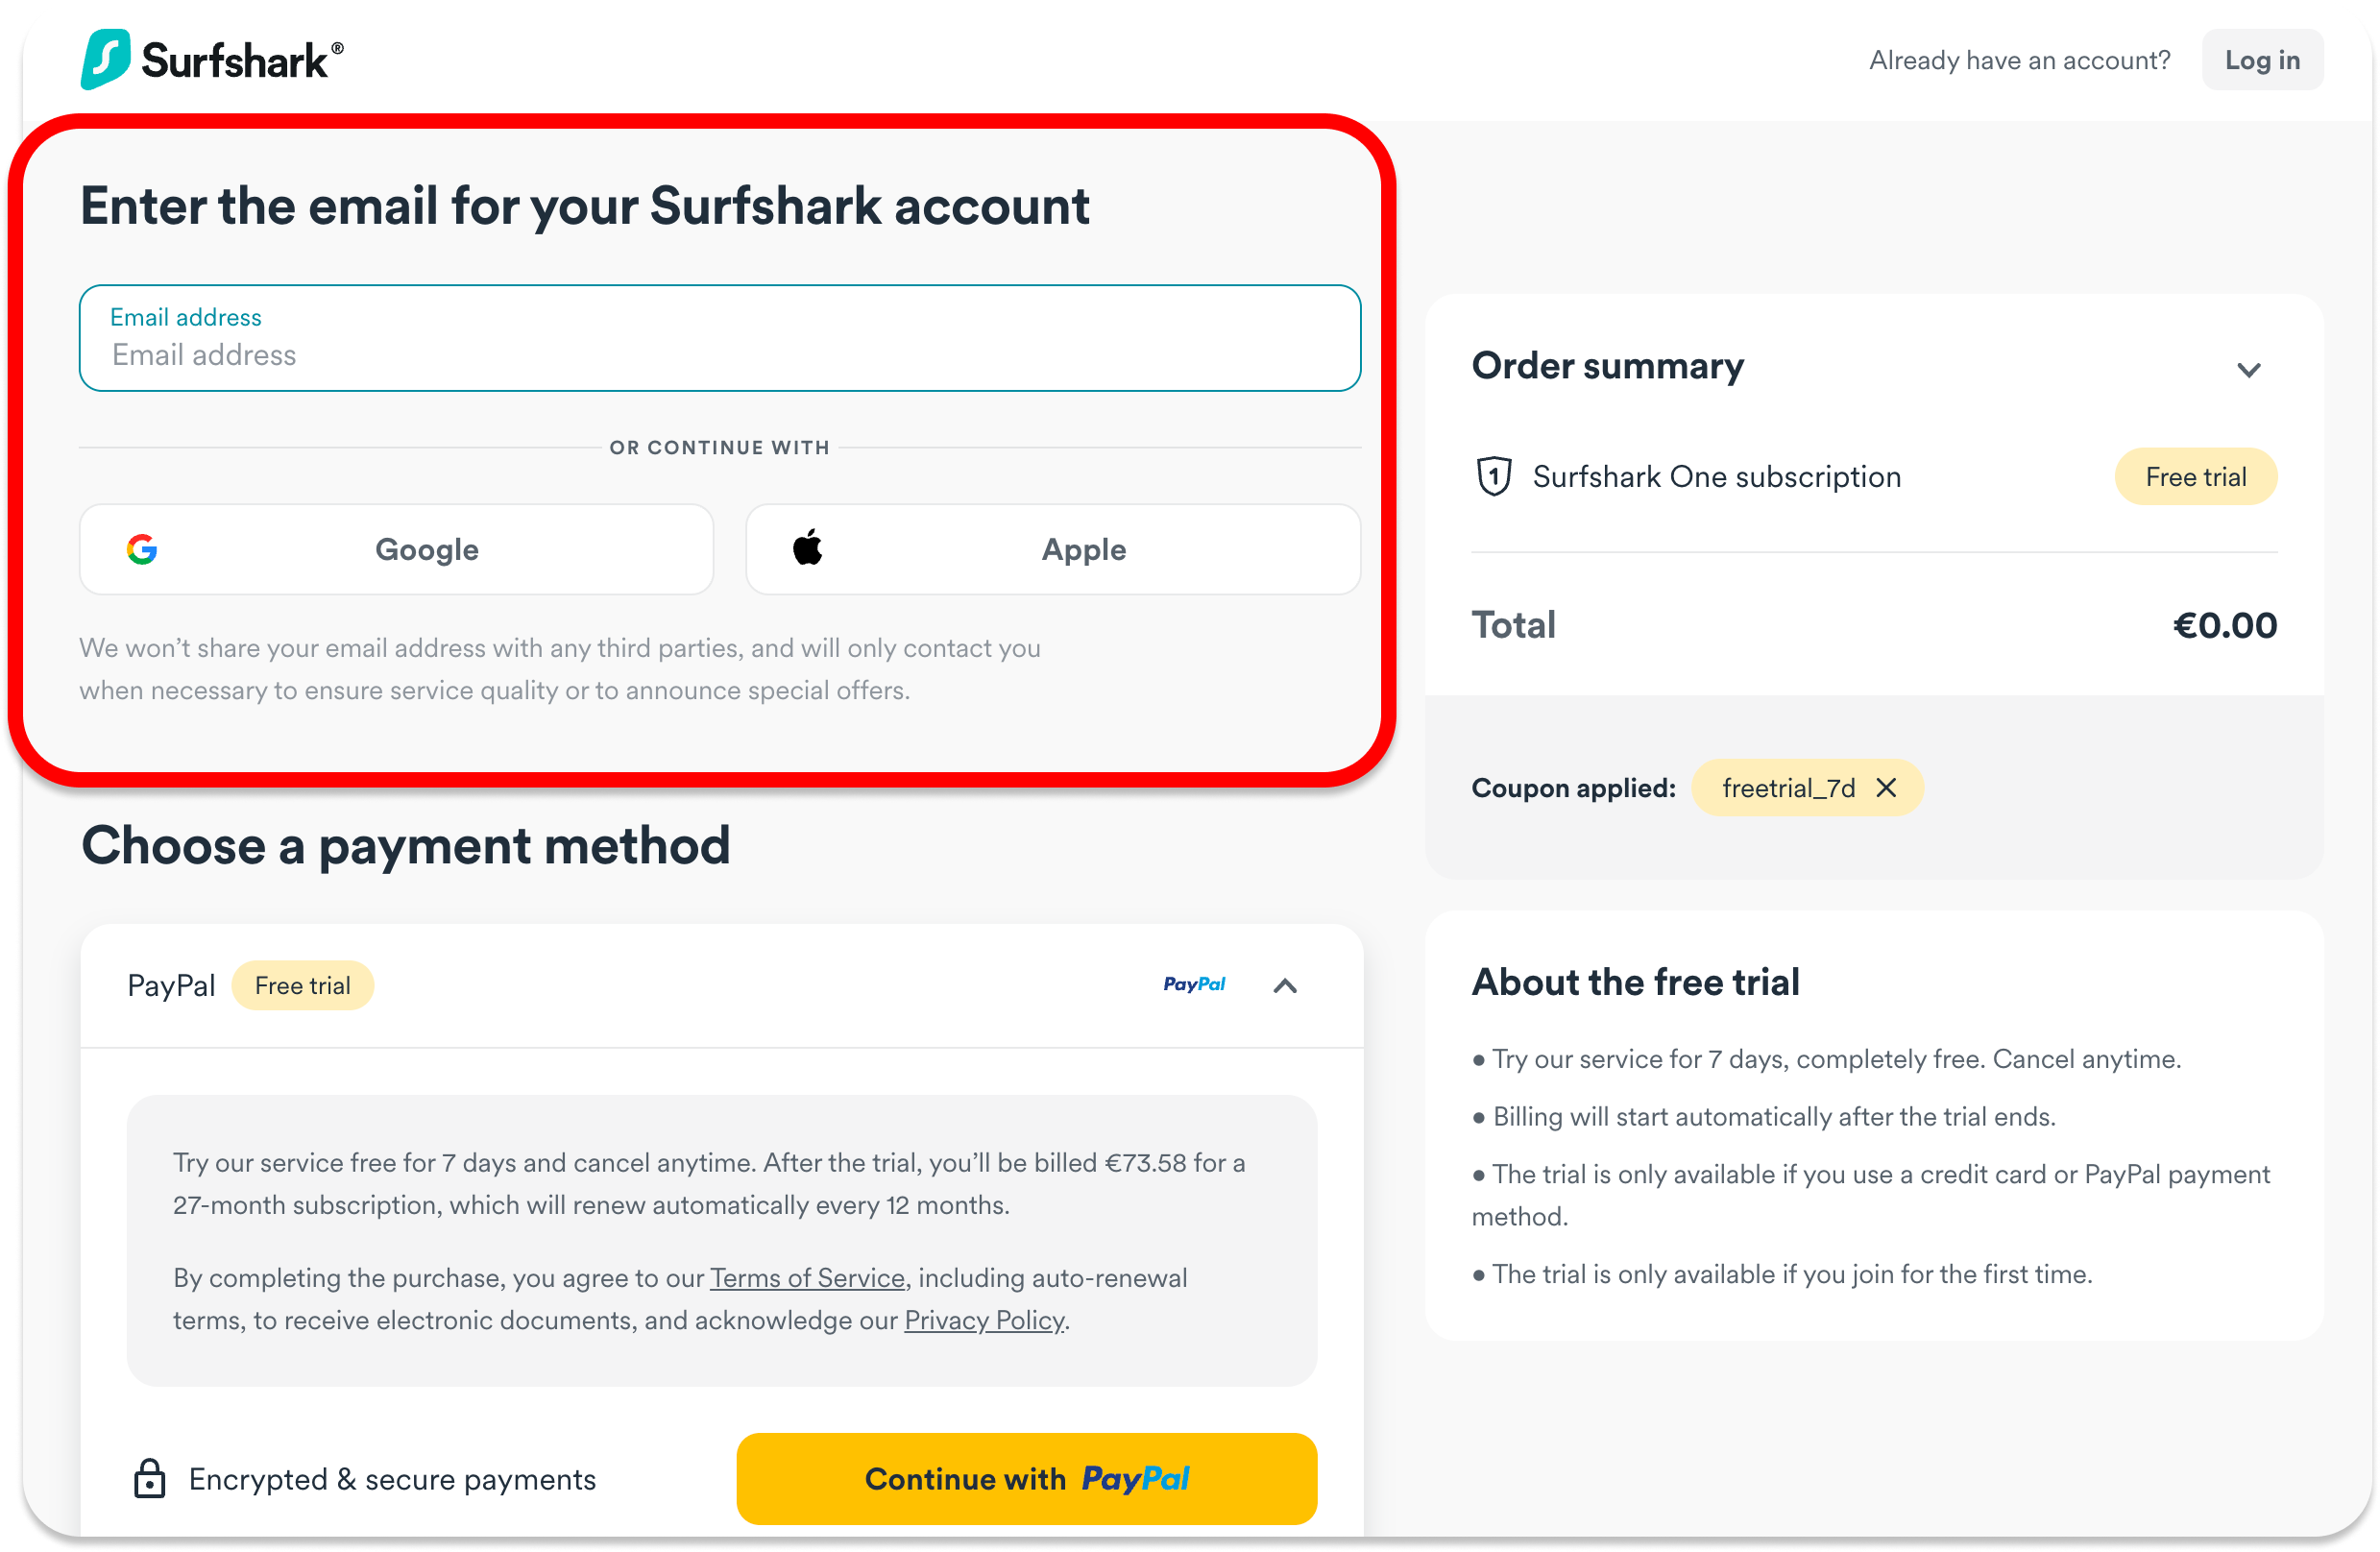This screenshot has height=1552, width=2380.
Task: Continue with Apple sign-in button
Action: coord(1053,549)
